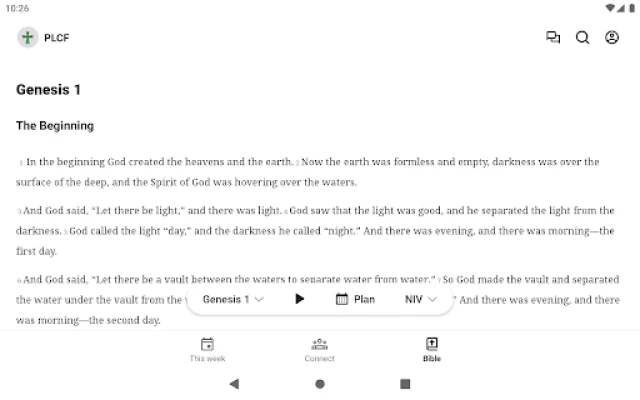
Task: Open the messages chat icon
Action: (553, 38)
